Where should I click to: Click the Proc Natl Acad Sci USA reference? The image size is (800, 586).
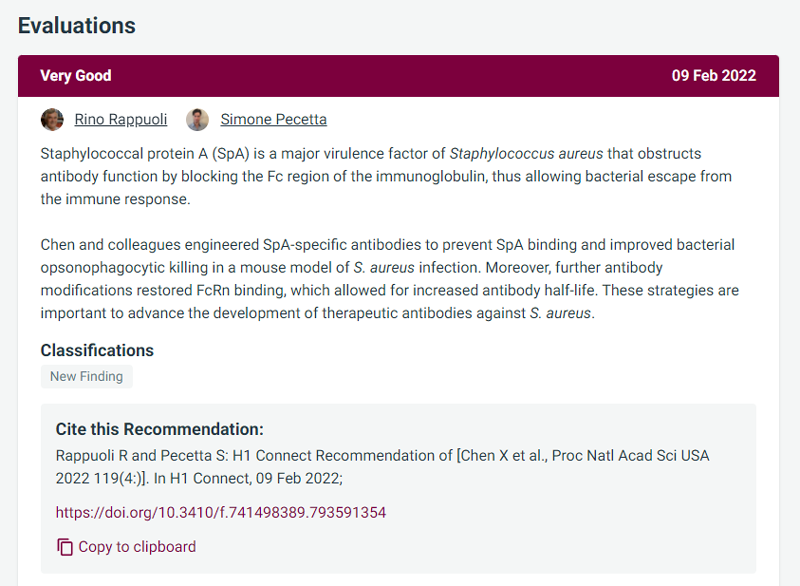pyautogui.click(x=631, y=455)
